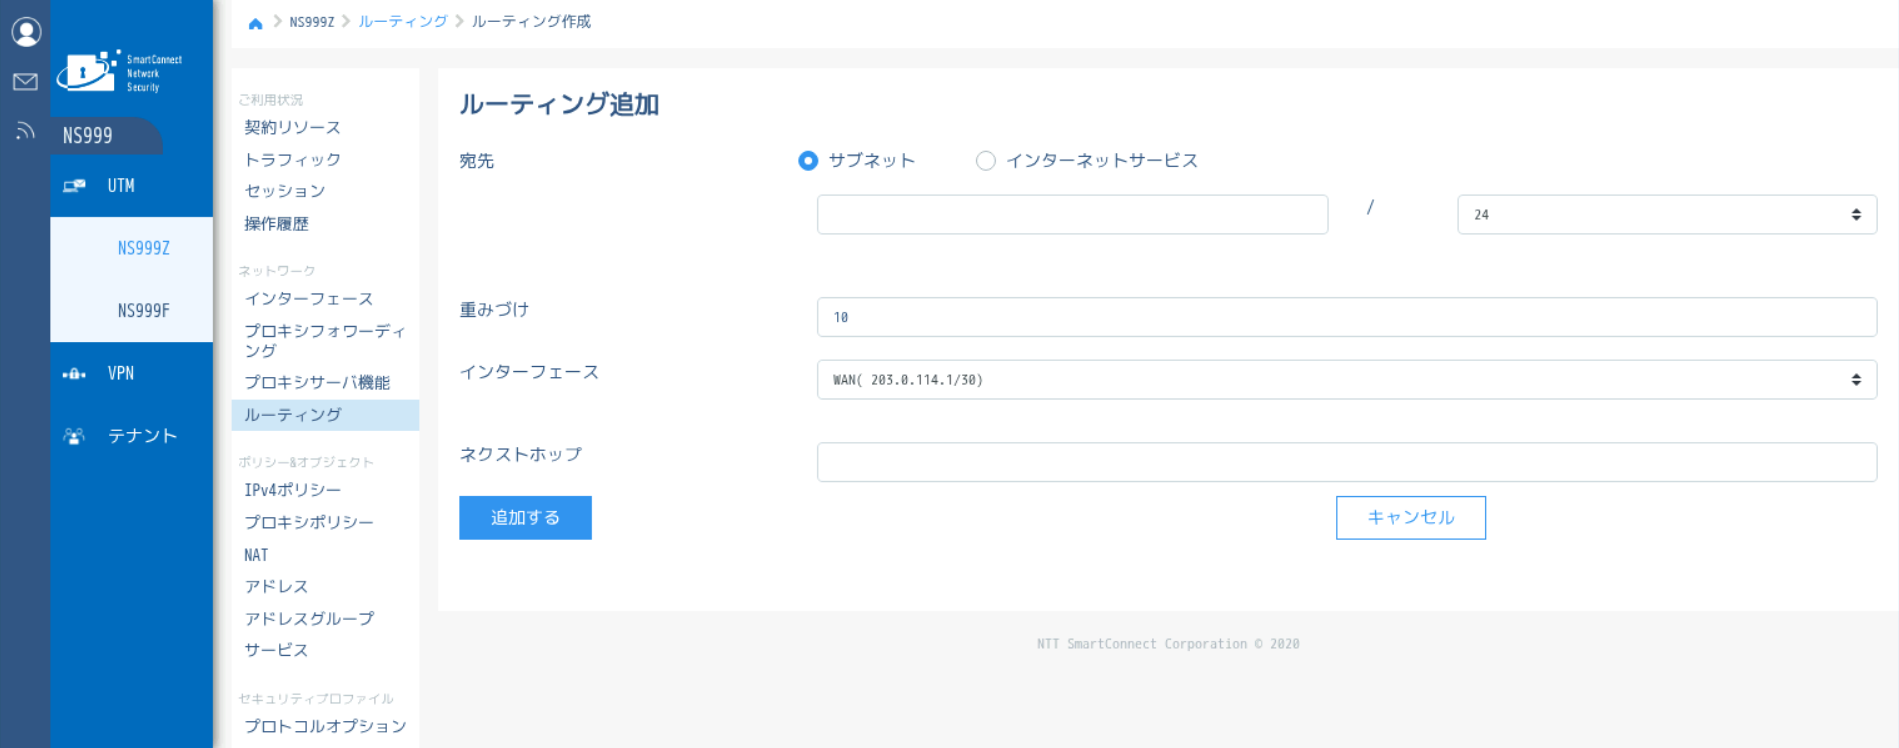Open the テナント menu section

[x=132, y=436]
